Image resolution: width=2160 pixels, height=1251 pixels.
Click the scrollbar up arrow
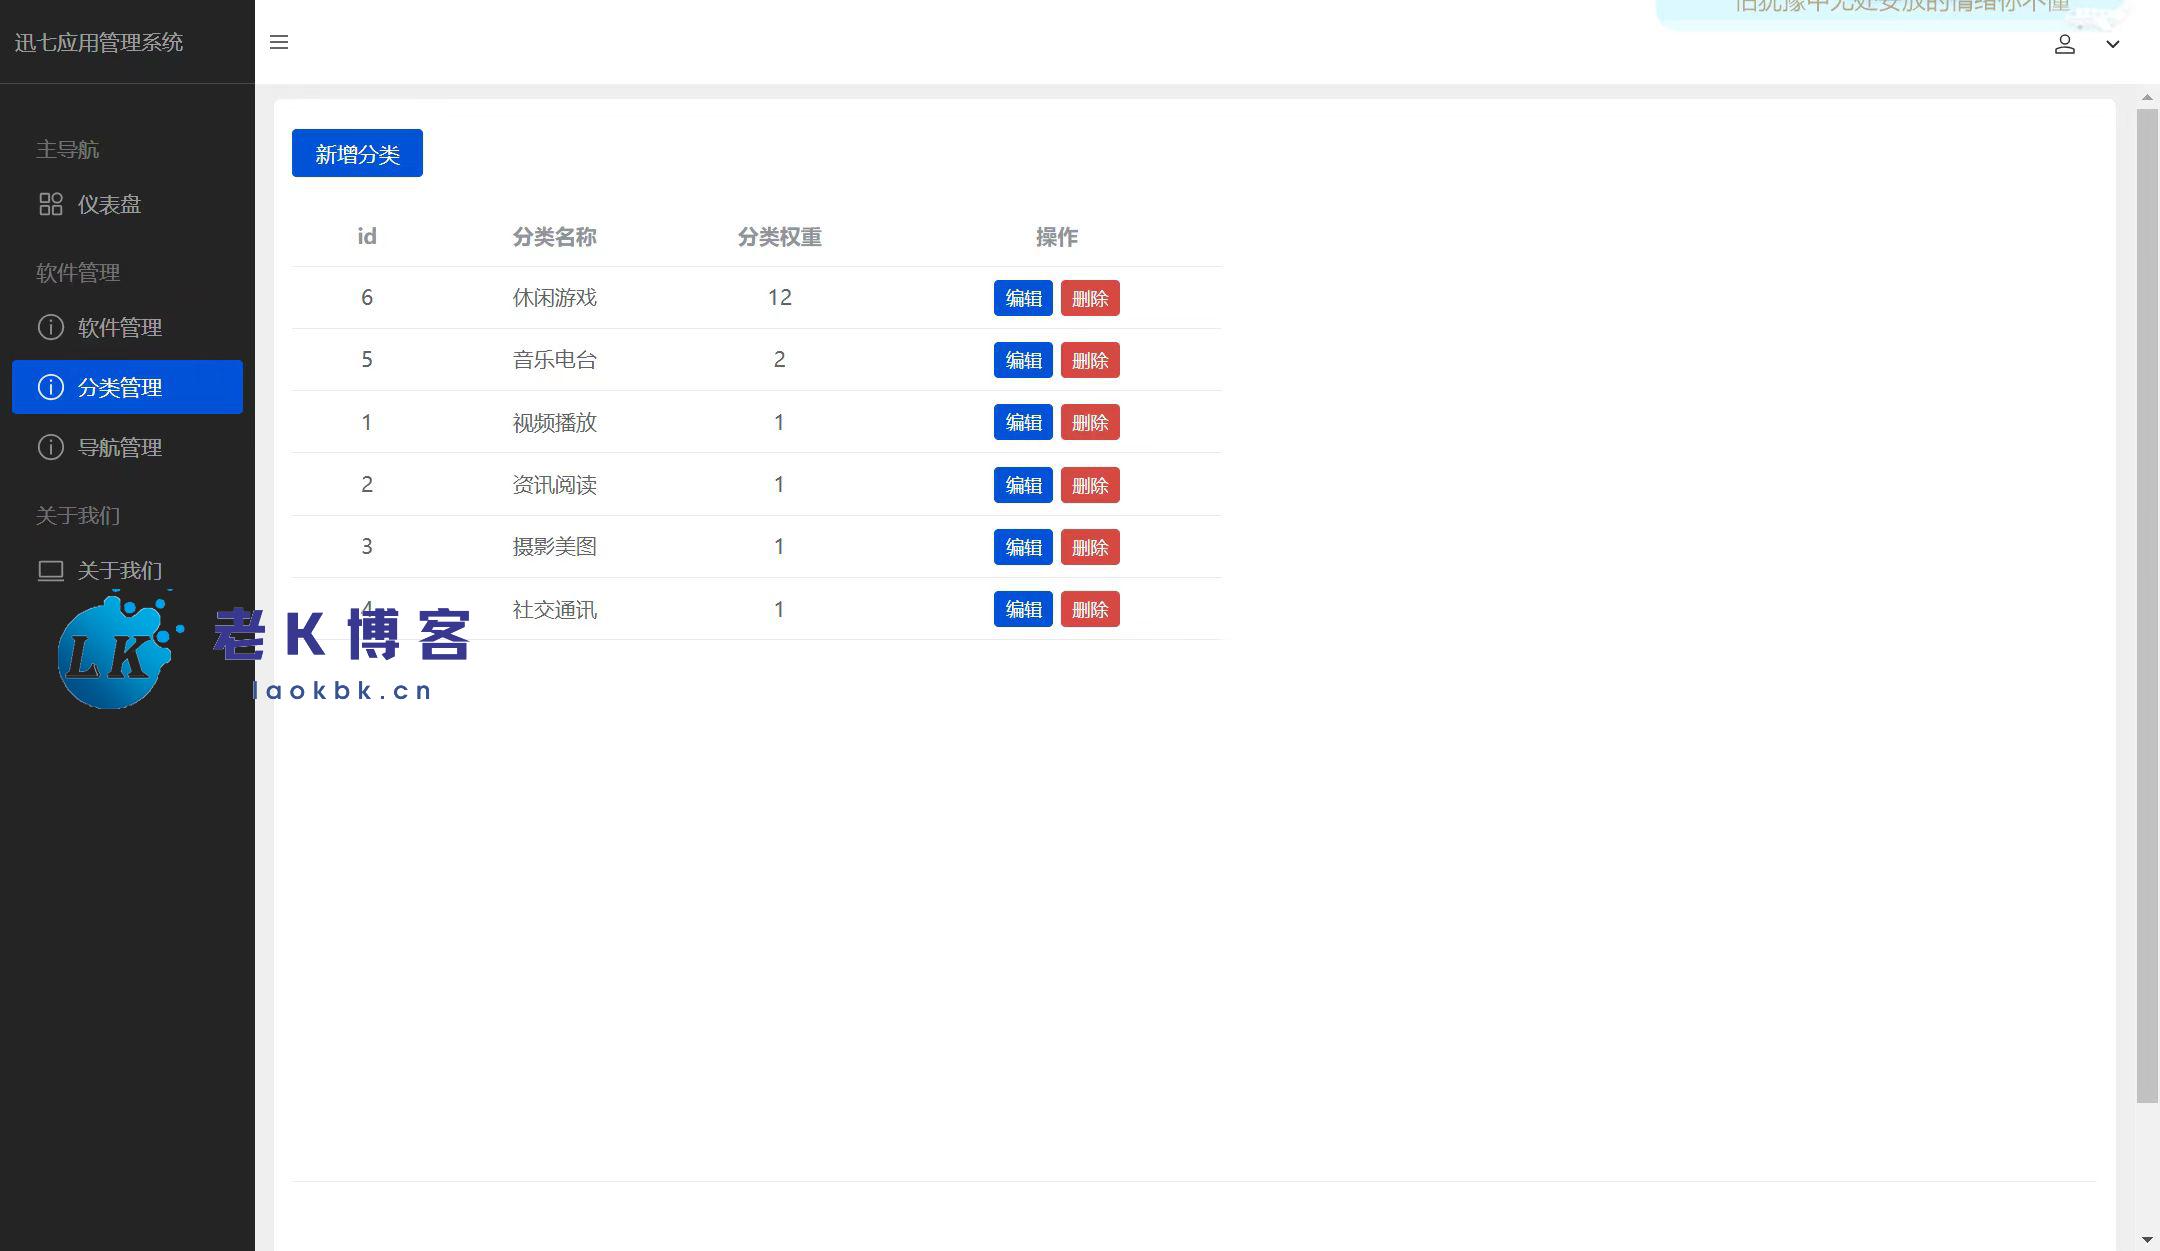click(2147, 97)
